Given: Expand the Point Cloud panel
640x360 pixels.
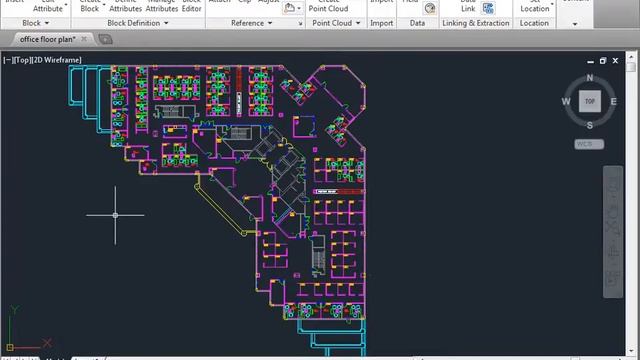Looking at the screenshot, I should tap(336, 23).
